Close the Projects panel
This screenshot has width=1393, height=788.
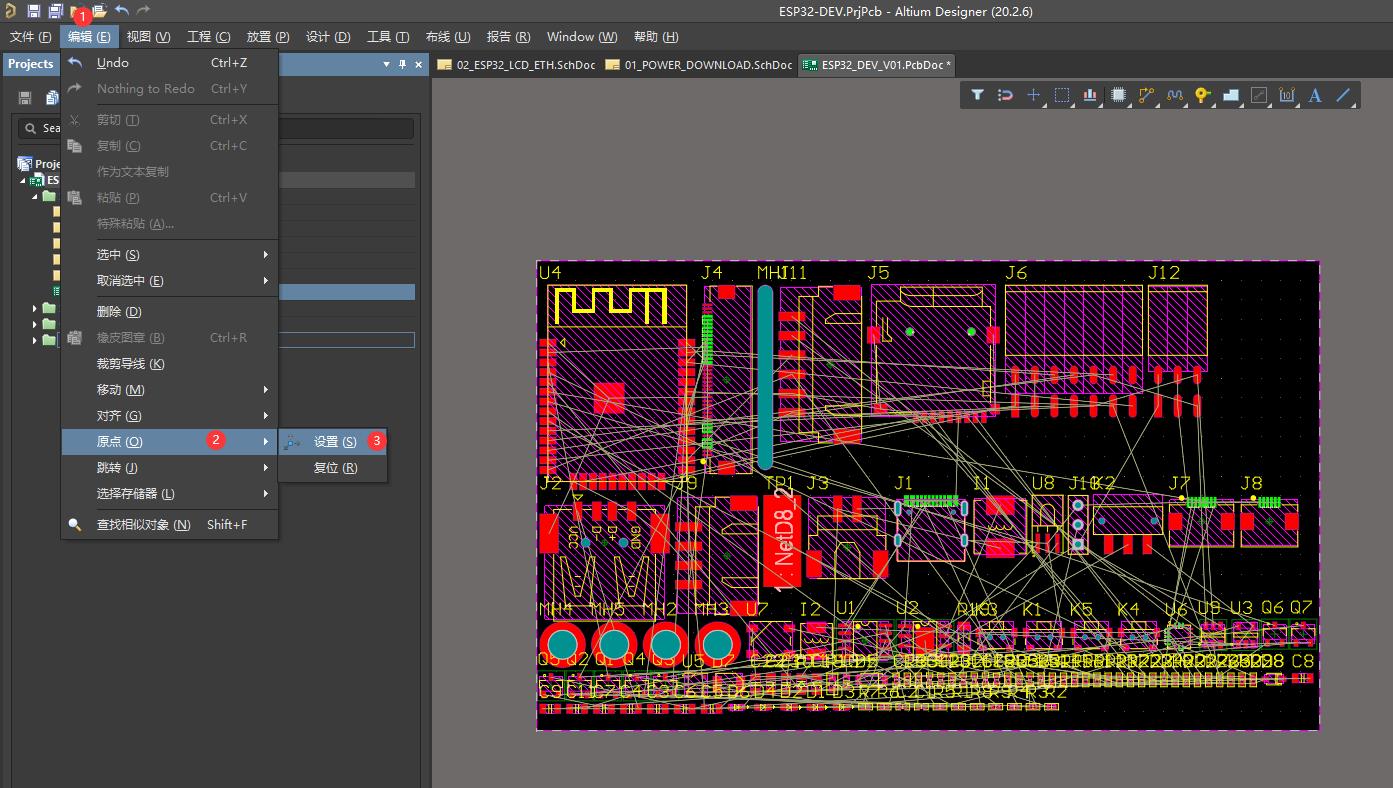419,64
